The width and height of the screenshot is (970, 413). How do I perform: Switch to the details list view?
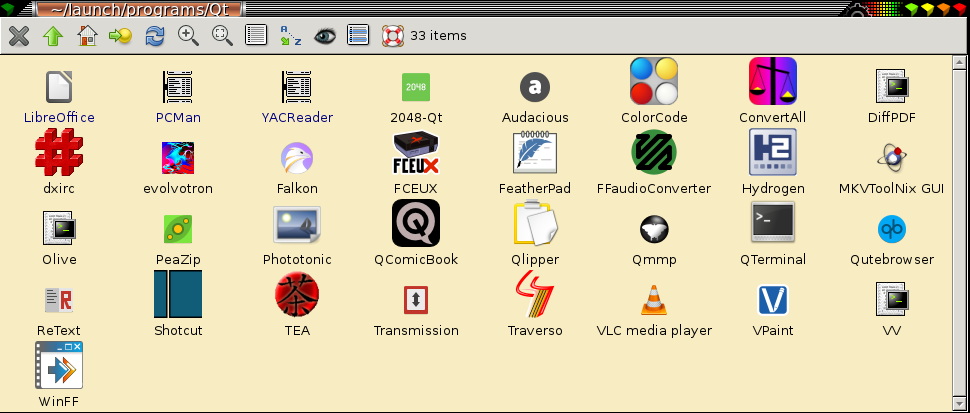pyautogui.click(x=256, y=35)
